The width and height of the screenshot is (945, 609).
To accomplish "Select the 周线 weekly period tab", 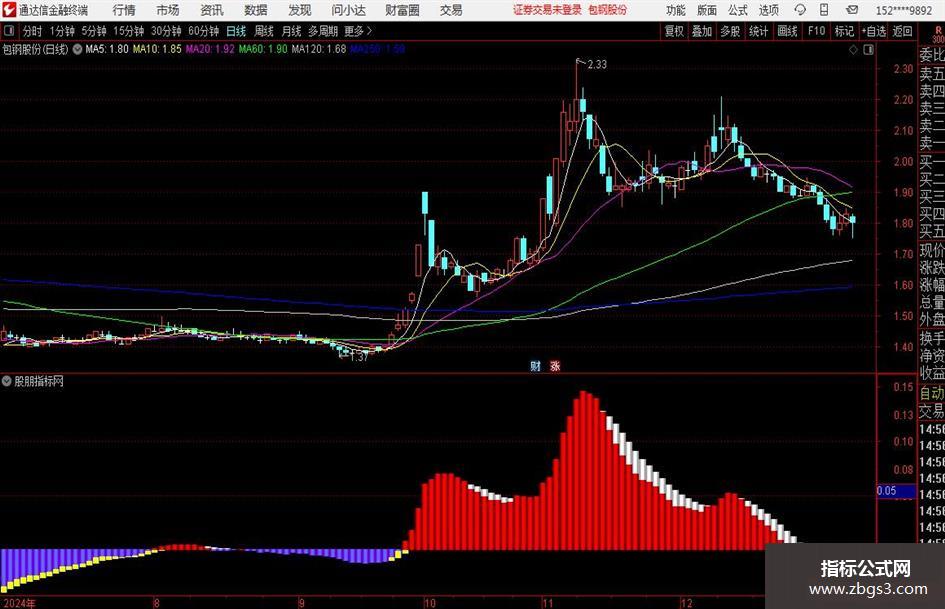I will (x=264, y=31).
